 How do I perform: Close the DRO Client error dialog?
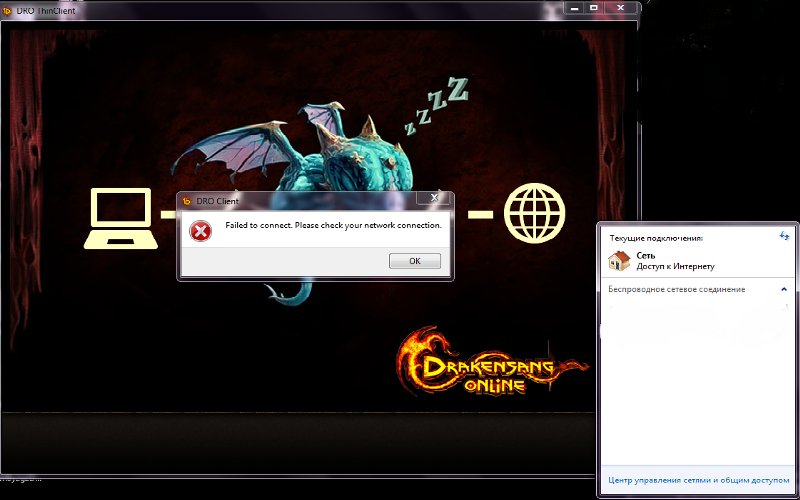coord(436,200)
